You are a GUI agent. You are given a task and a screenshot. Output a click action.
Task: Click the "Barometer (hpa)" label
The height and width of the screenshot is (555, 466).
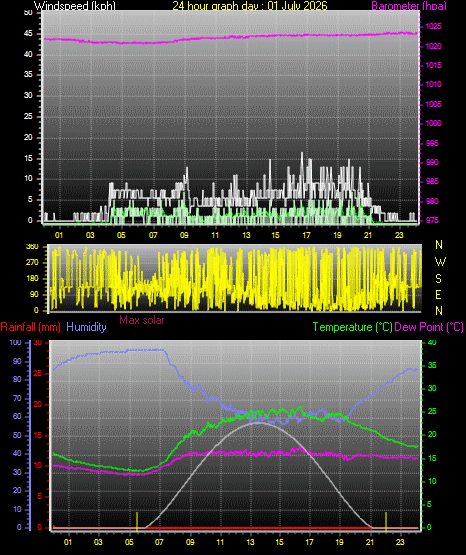409,6
